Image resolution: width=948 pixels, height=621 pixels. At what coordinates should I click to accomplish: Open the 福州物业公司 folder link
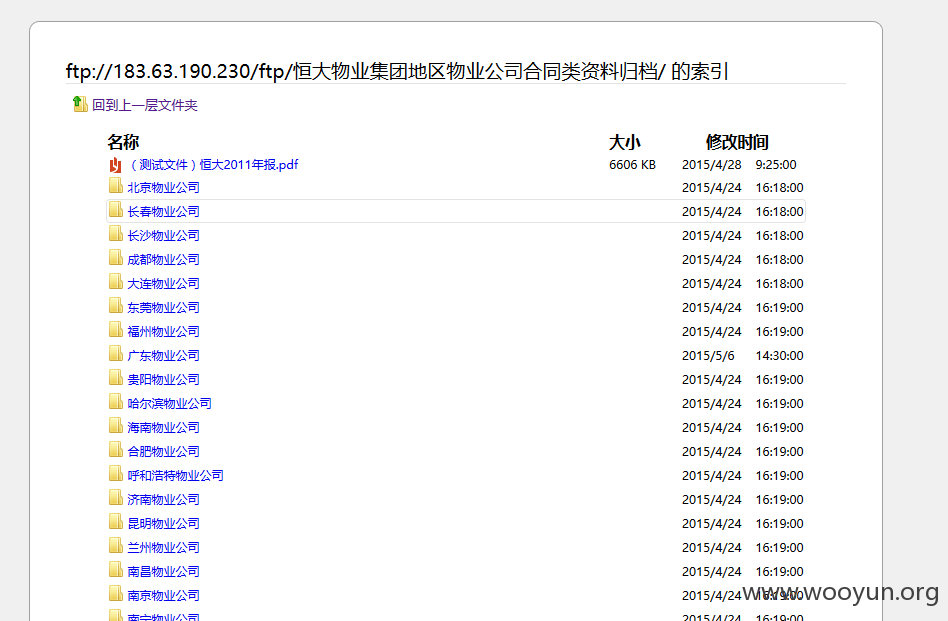coord(163,331)
